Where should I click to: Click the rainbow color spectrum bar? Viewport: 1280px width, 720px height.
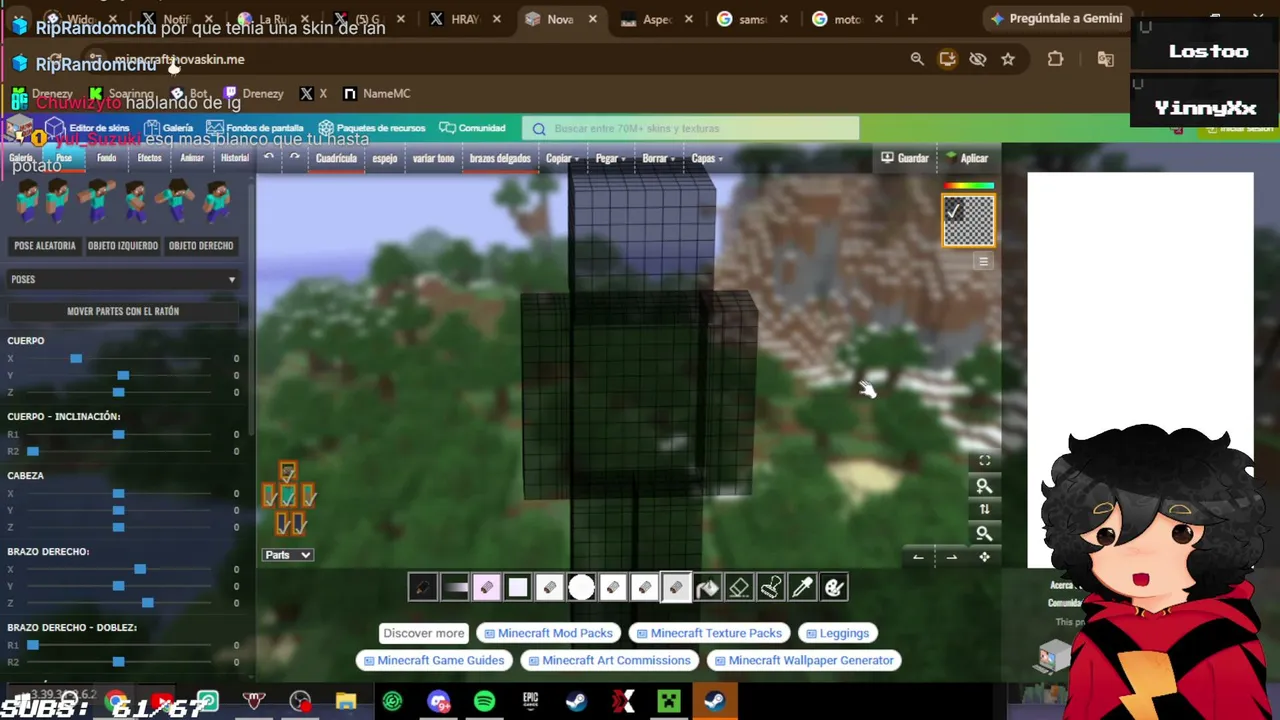969,186
